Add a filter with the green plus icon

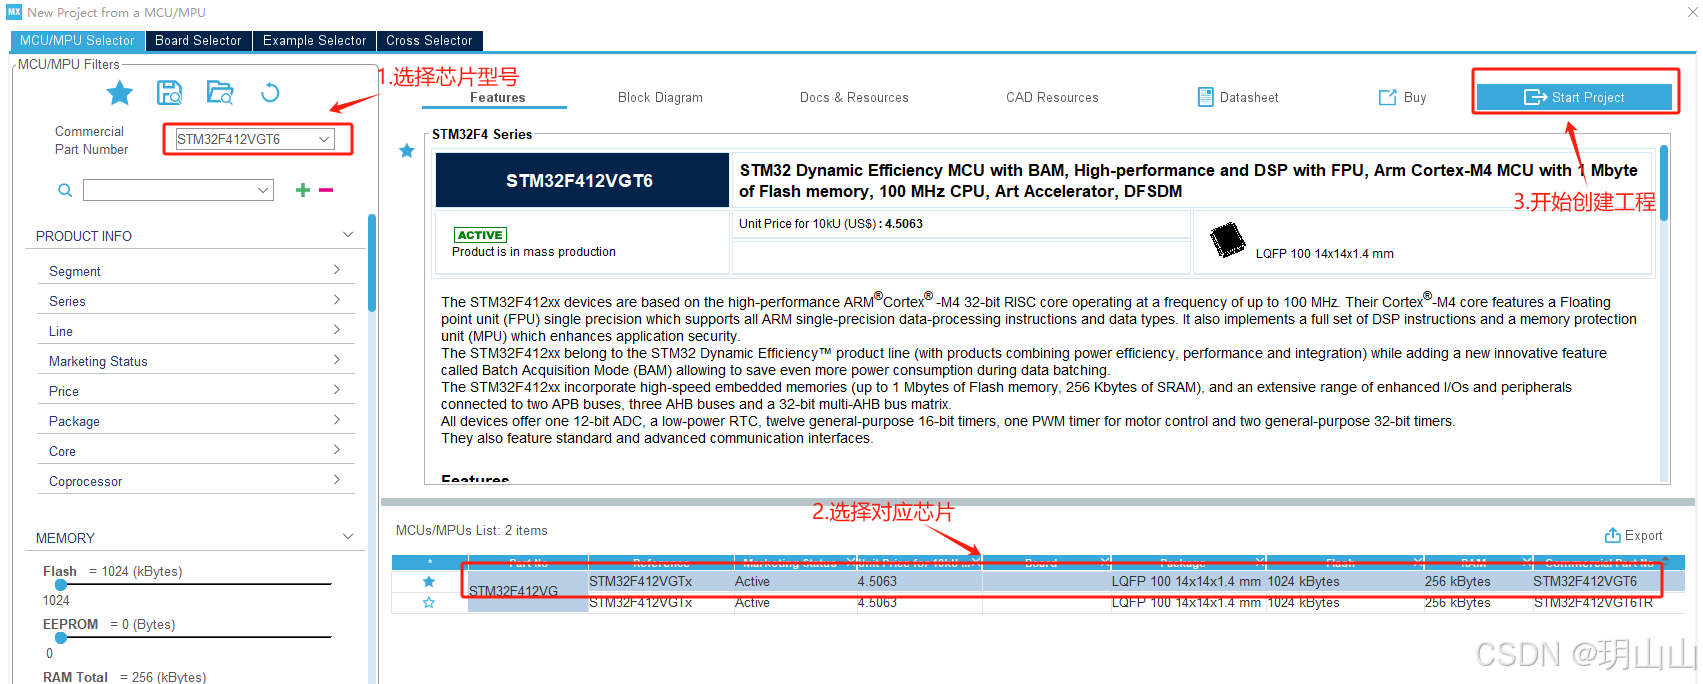(302, 190)
